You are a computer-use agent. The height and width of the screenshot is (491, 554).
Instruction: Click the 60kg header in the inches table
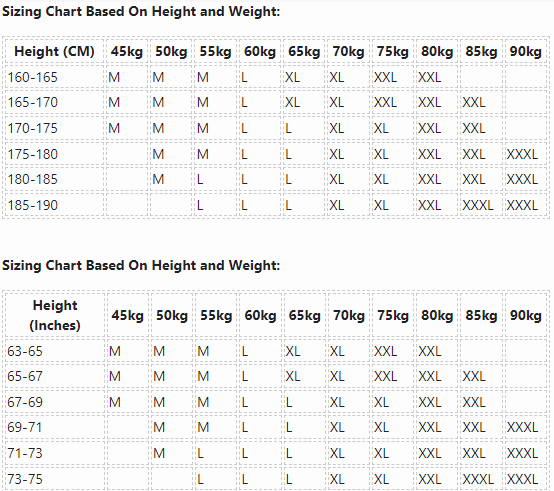(260, 315)
